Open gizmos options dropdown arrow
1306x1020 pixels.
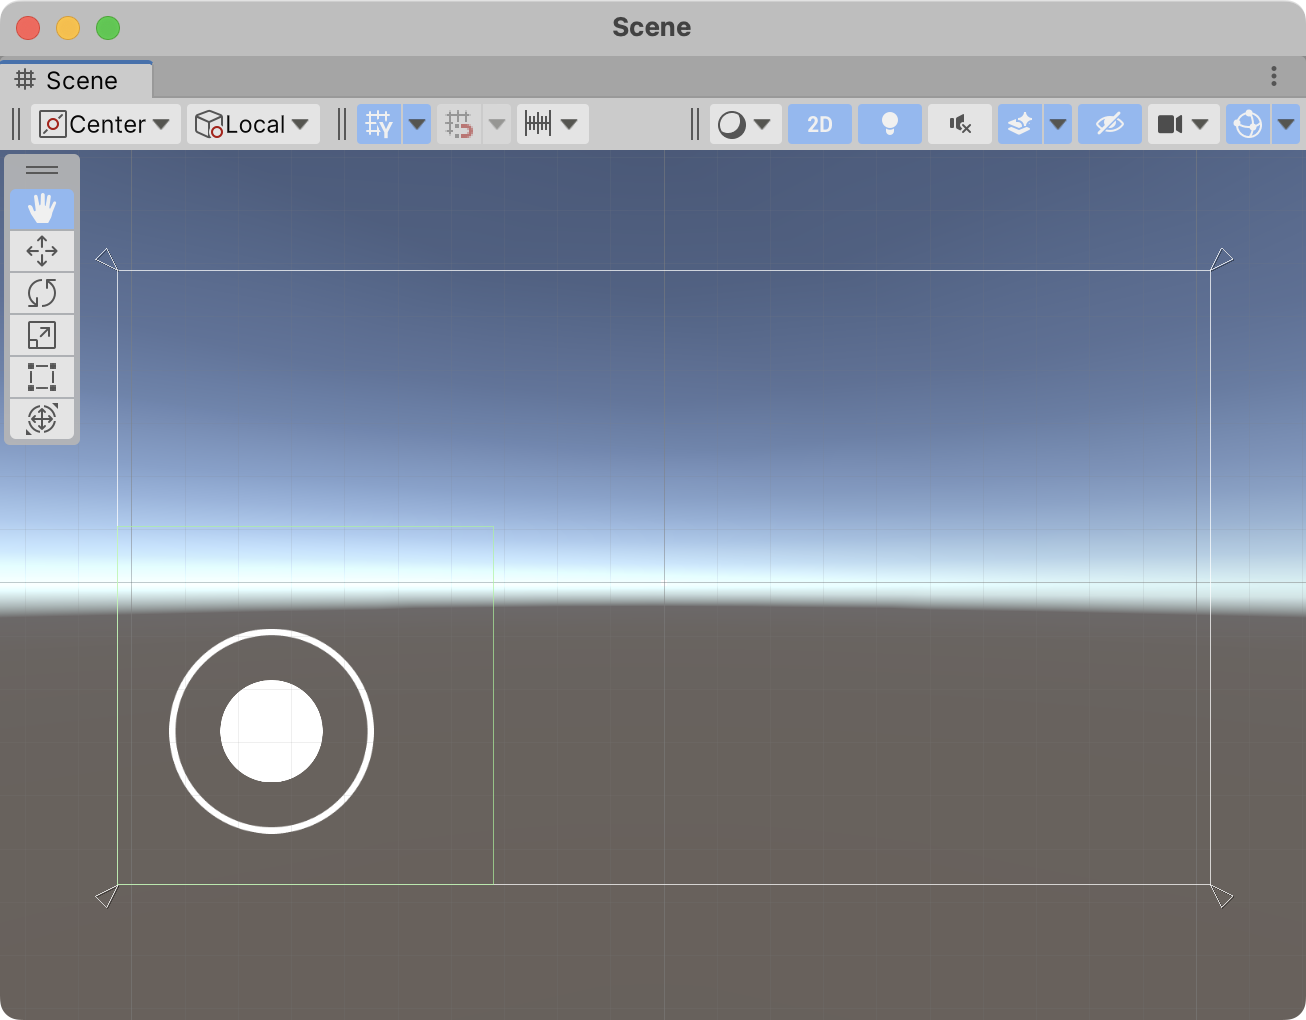[x=1286, y=124]
